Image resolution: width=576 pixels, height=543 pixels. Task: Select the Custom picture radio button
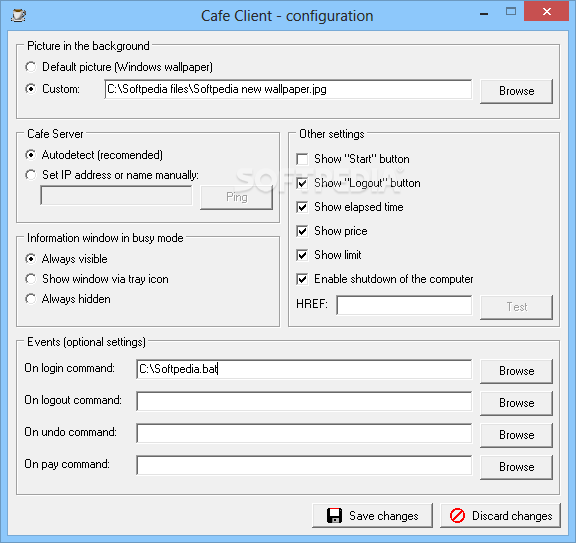pos(31,89)
